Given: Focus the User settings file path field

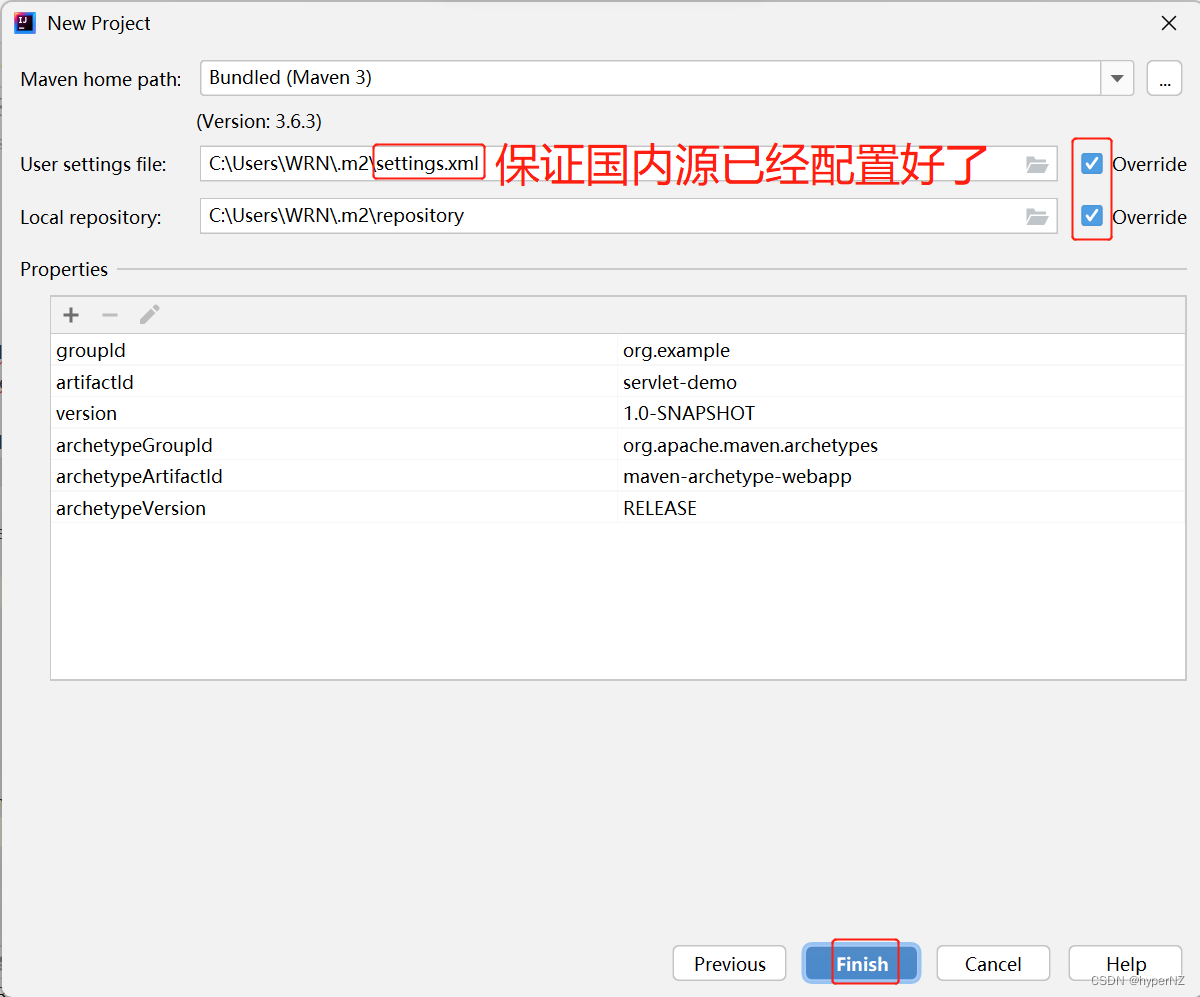Looking at the screenshot, I should coord(628,164).
